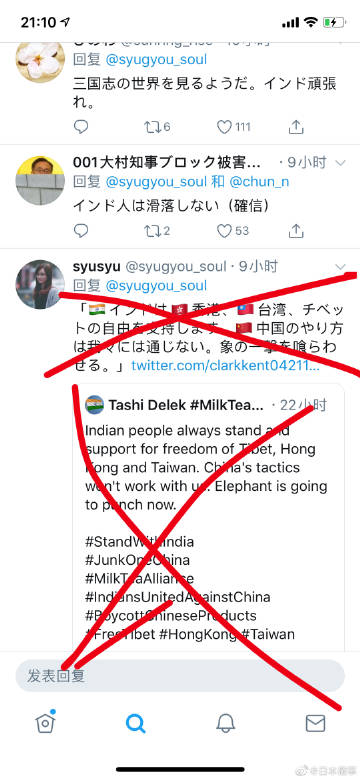Share the 三国志の世界 tweet

click(296, 127)
